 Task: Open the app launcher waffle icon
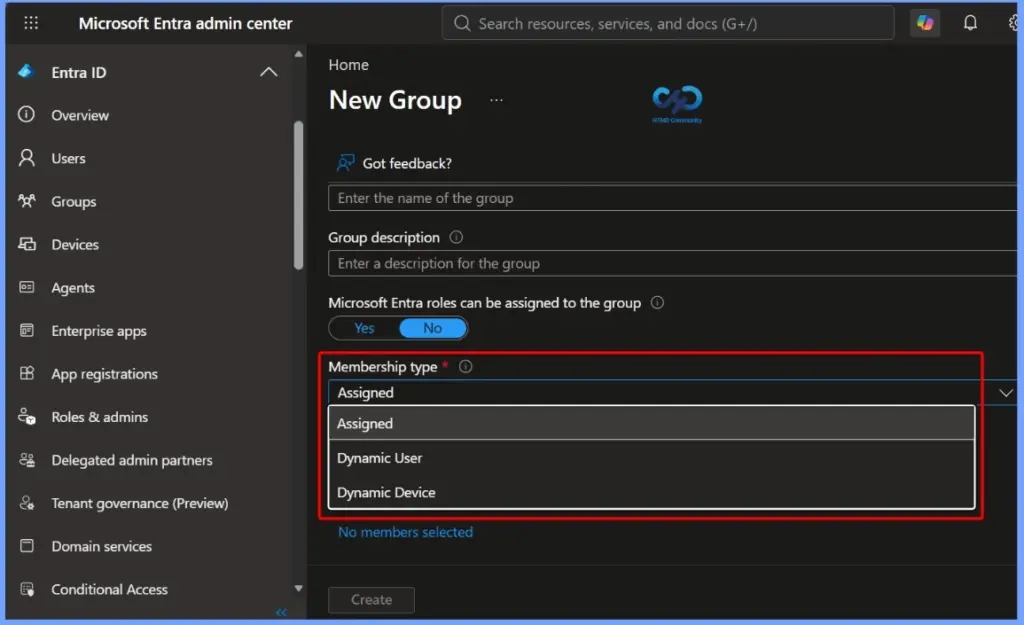tap(31, 24)
